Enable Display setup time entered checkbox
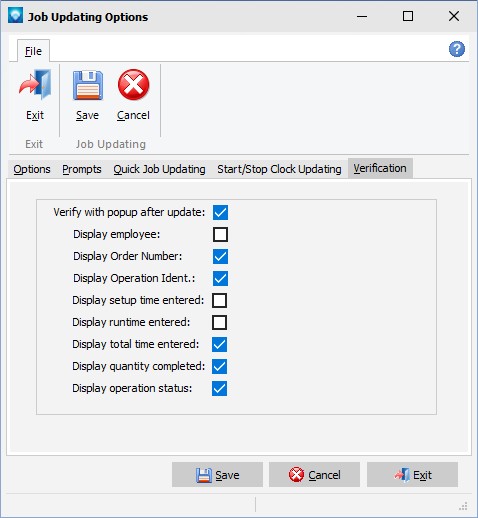478x518 pixels. point(219,300)
